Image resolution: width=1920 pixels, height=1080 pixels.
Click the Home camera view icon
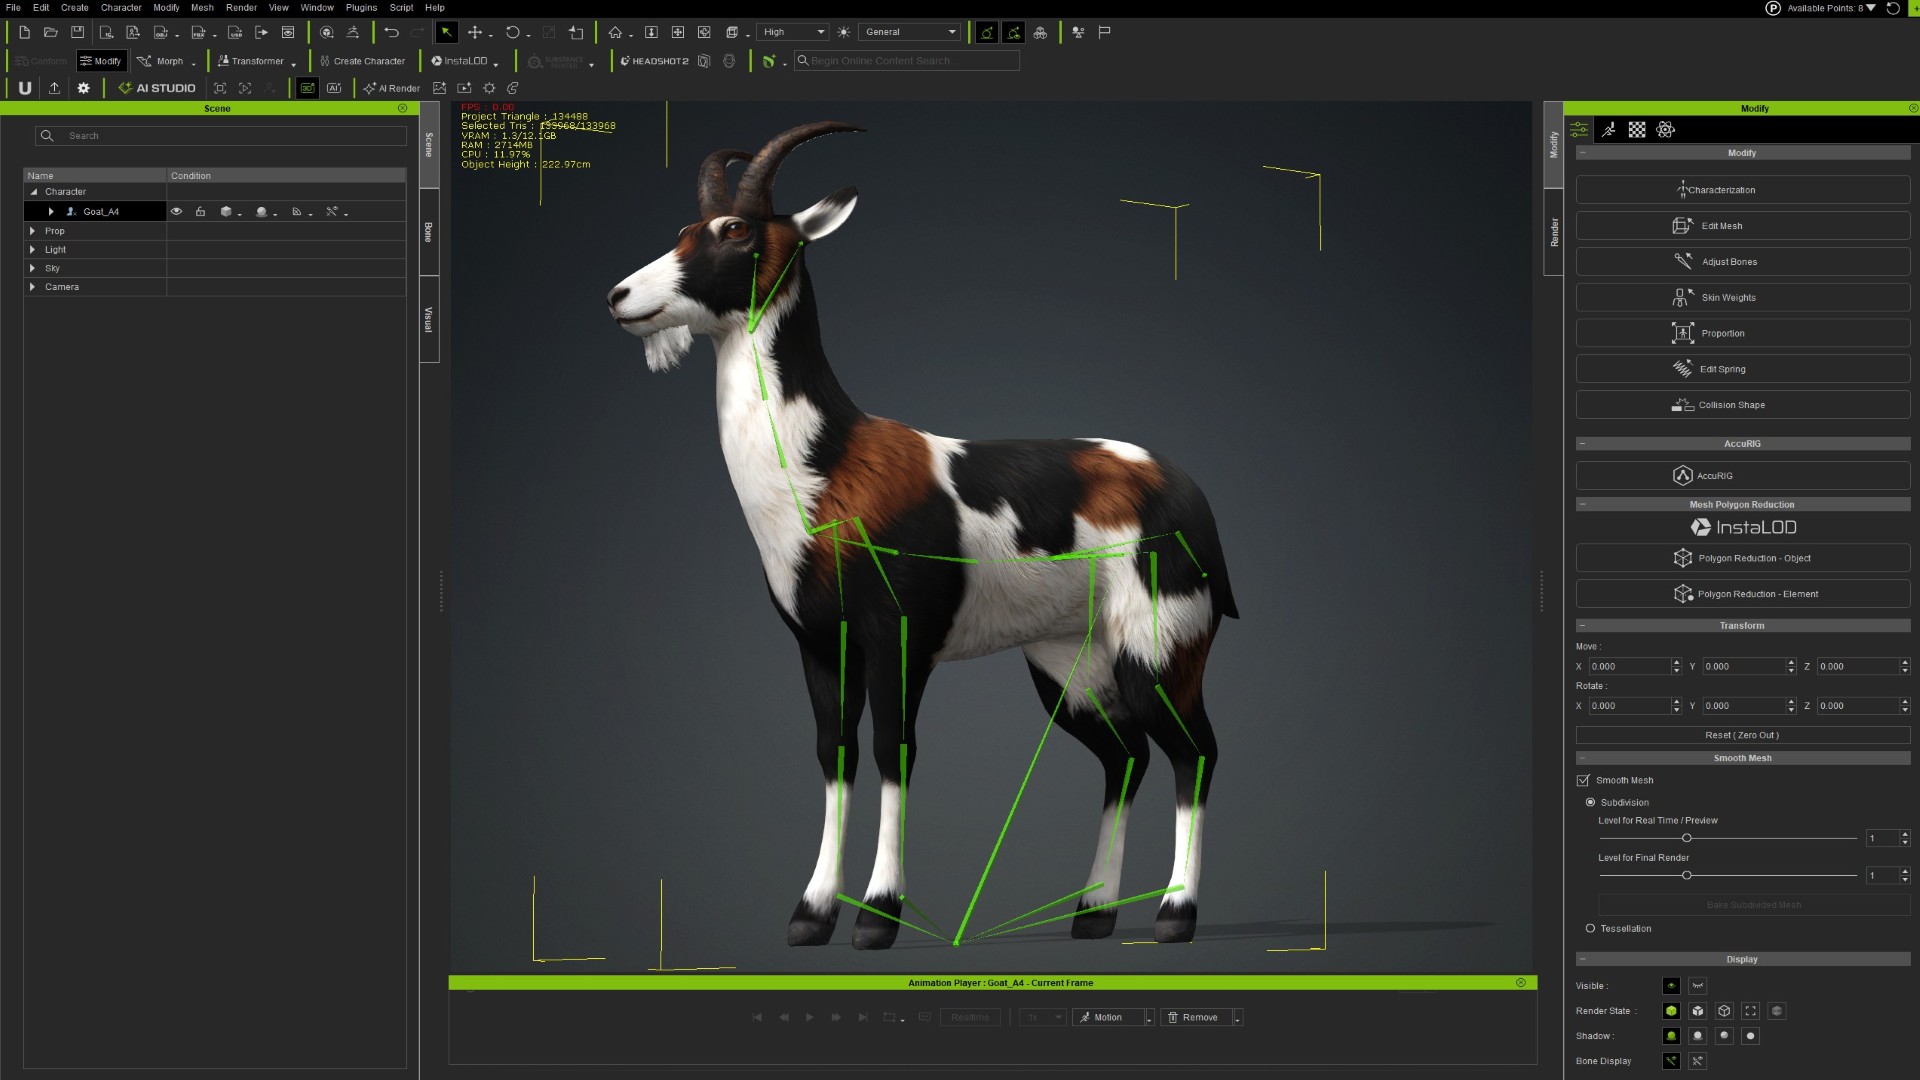pyautogui.click(x=615, y=32)
